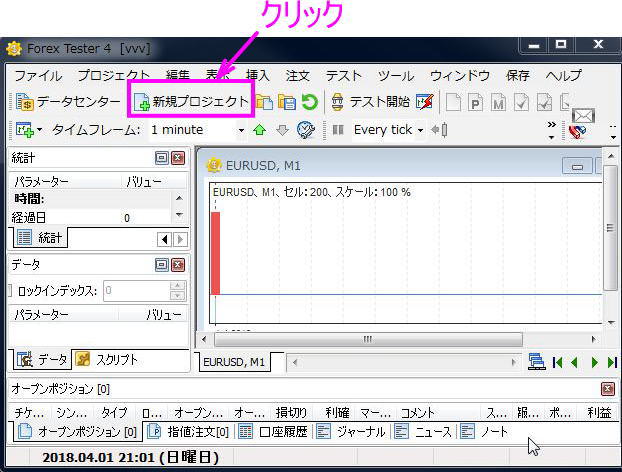Click the pending order P icon
Image resolution: width=622 pixels, height=472 pixels.
[475, 102]
